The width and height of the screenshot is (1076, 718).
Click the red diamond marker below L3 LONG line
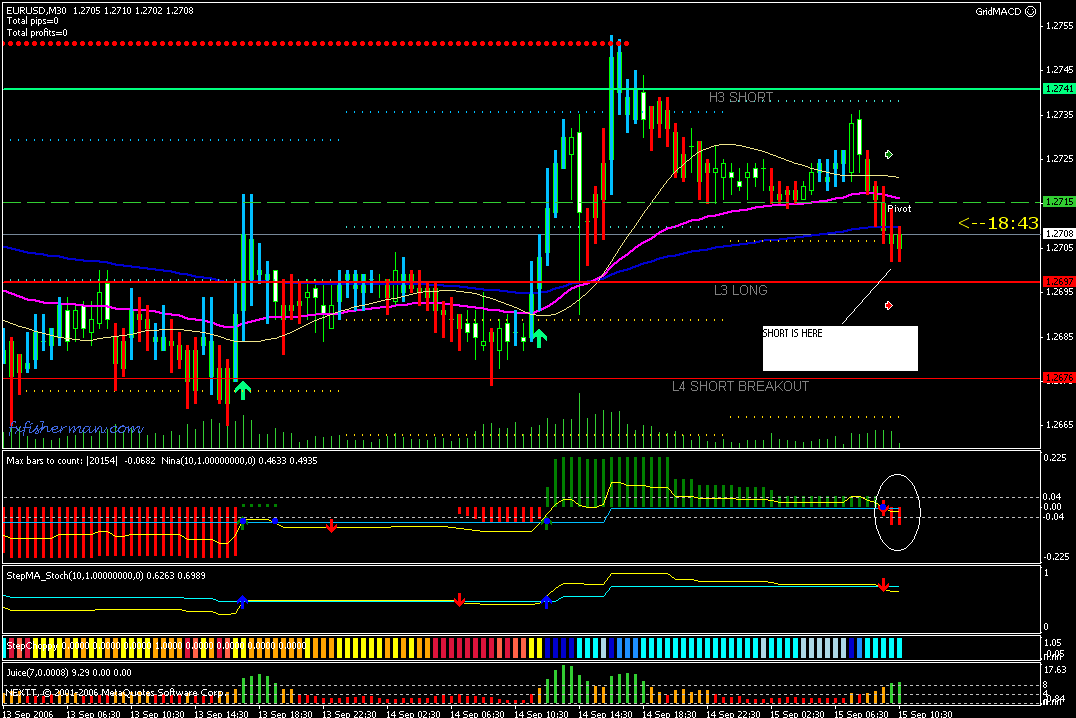[x=889, y=305]
